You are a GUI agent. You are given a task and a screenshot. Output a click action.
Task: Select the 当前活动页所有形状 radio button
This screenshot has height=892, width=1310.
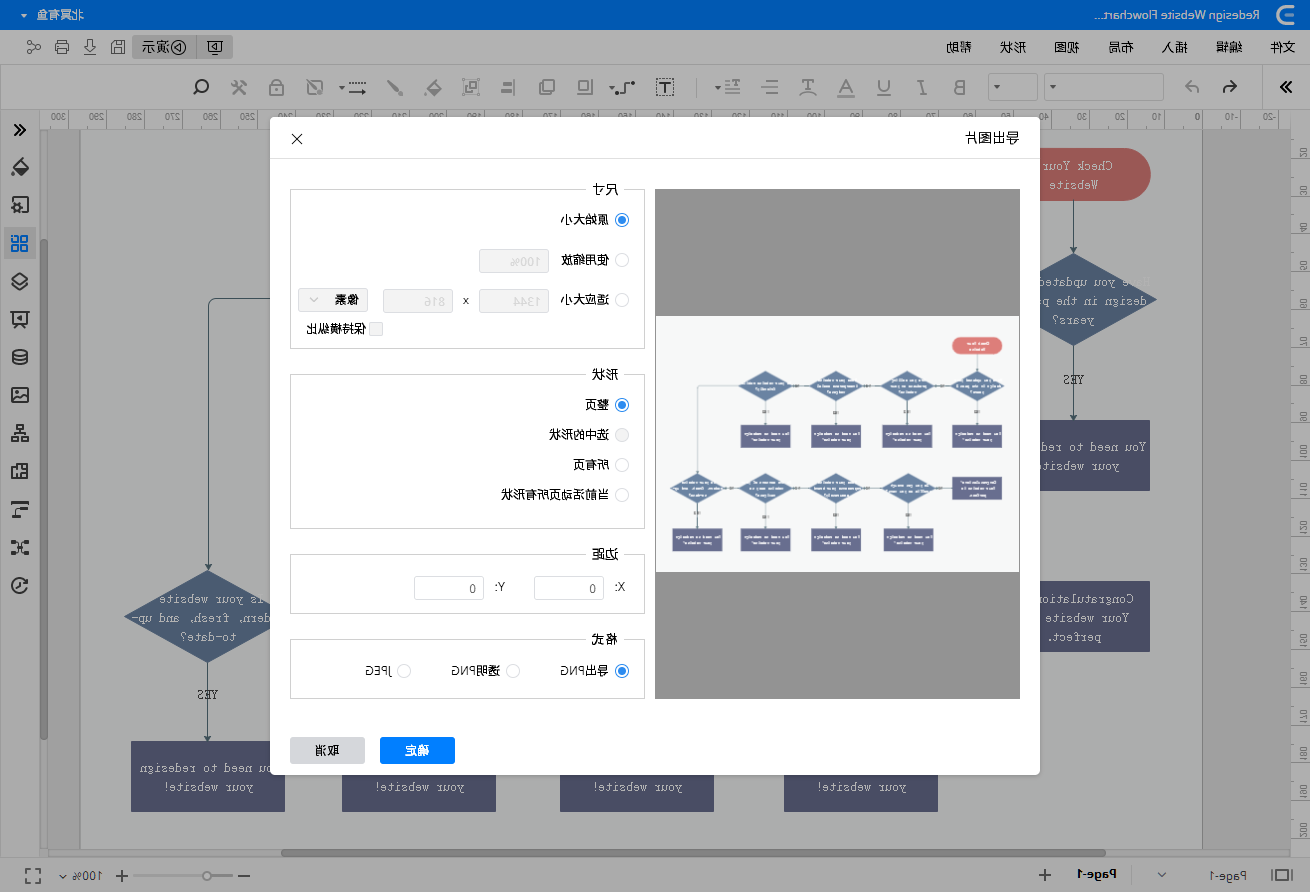[x=622, y=495]
